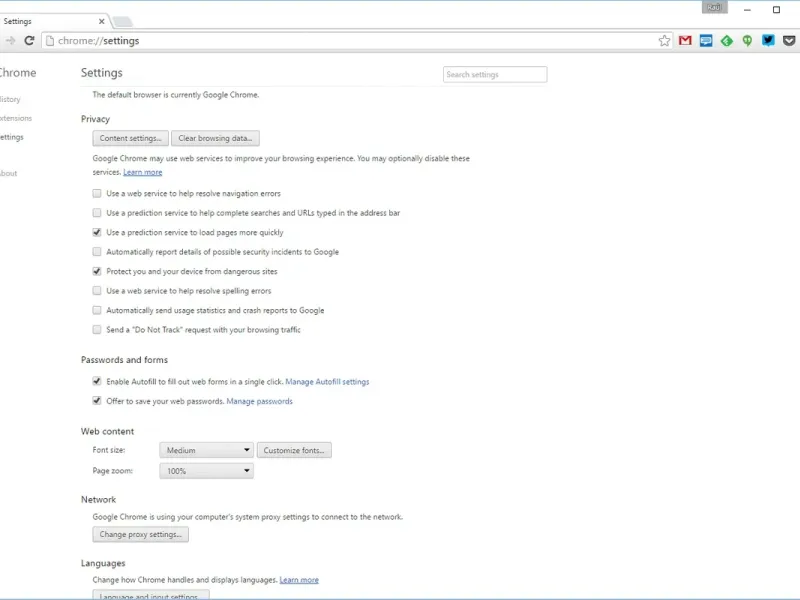The height and width of the screenshot is (600, 800).
Task: Open the Pocket extension icon
Action: pyautogui.click(x=789, y=41)
